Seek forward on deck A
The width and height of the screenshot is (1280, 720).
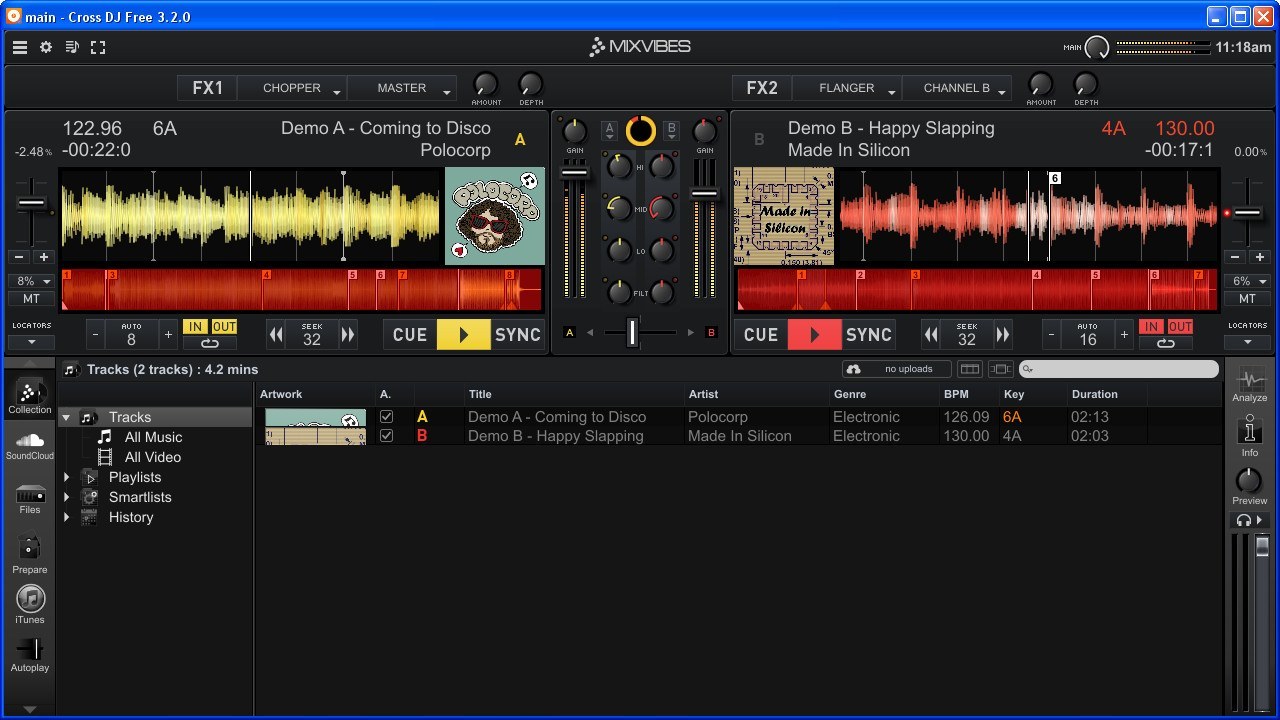(x=348, y=335)
